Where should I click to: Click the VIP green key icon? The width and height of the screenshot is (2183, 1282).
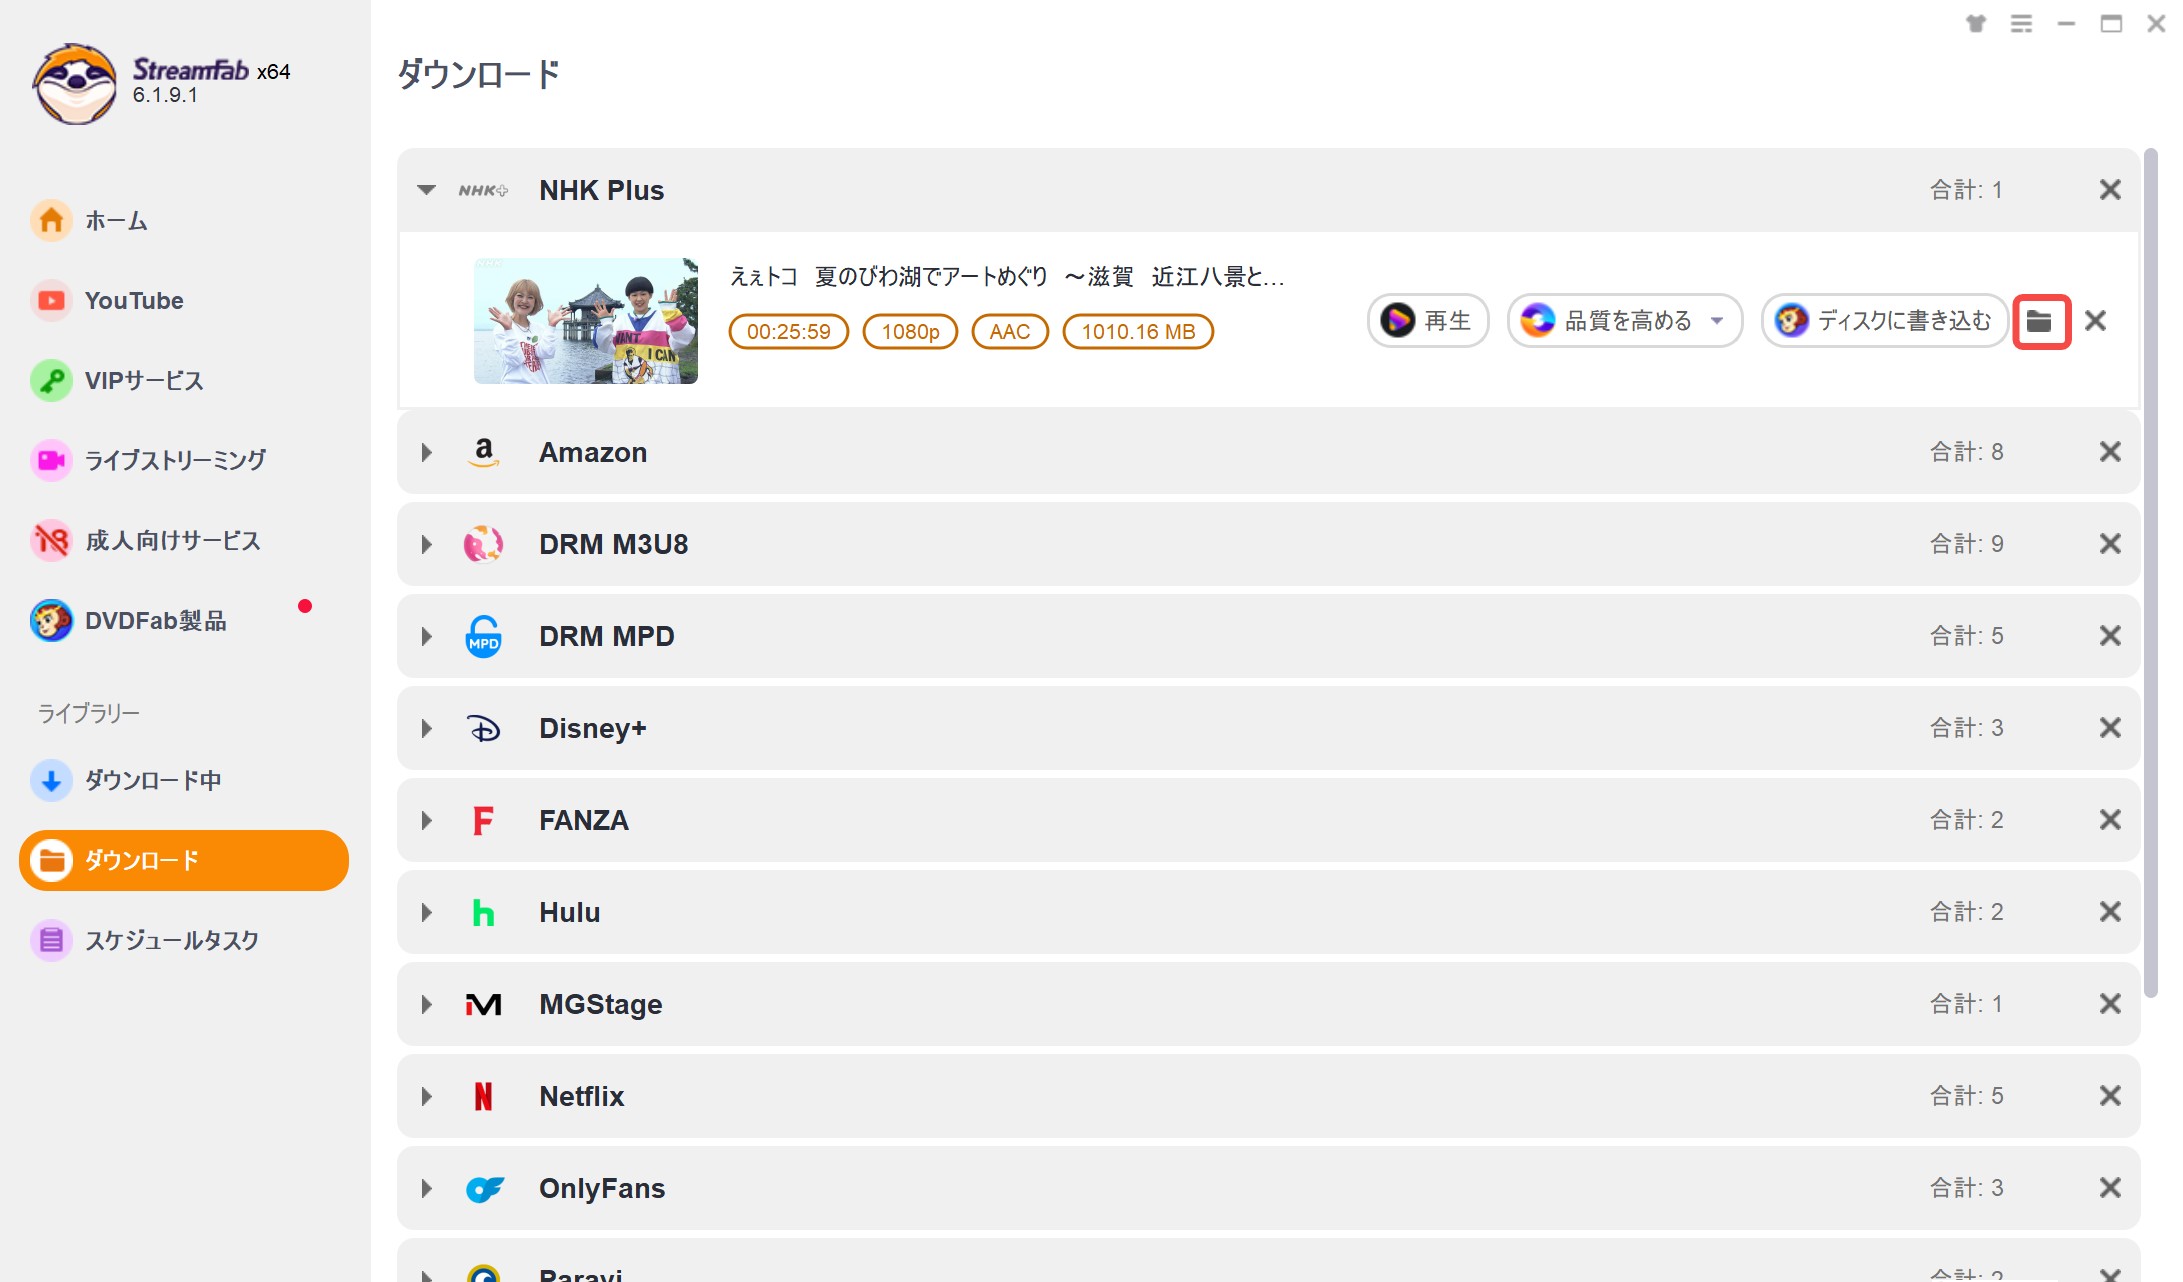click(x=51, y=380)
